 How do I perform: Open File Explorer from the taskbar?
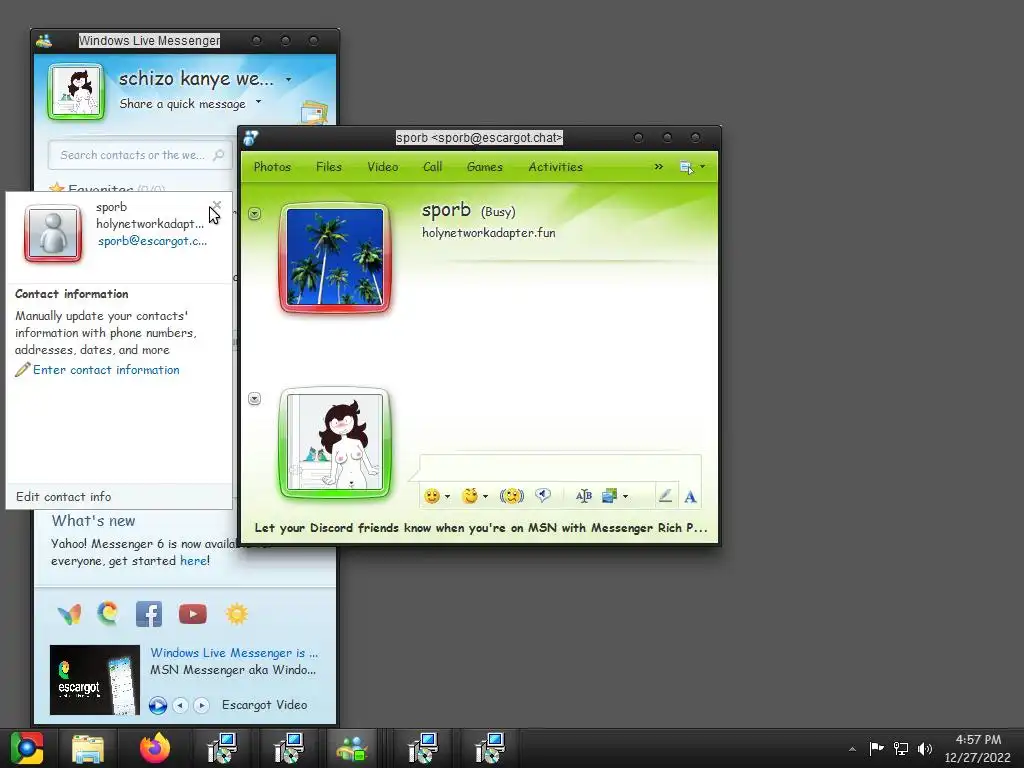click(88, 748)
